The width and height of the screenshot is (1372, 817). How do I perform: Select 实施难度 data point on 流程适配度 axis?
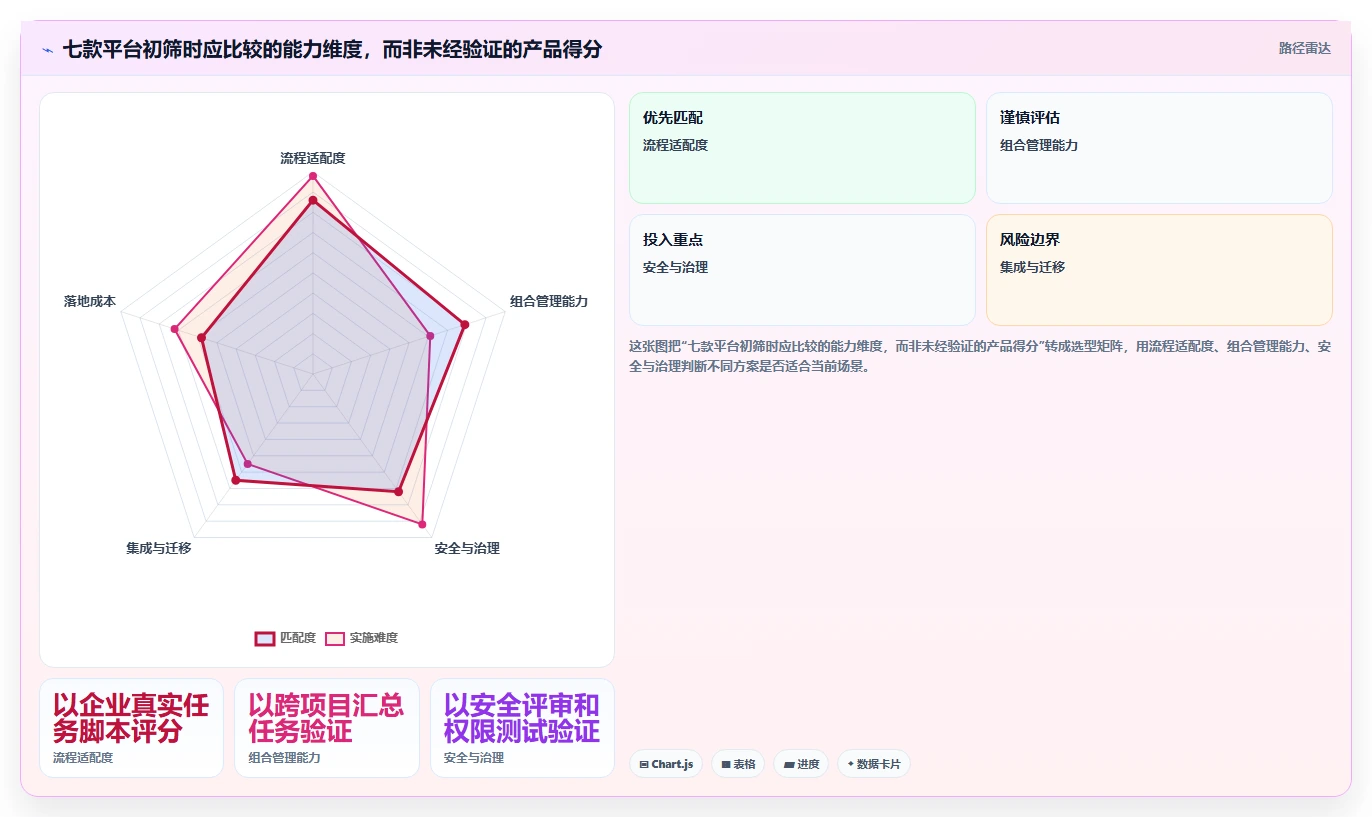click(x=313, y=177)
